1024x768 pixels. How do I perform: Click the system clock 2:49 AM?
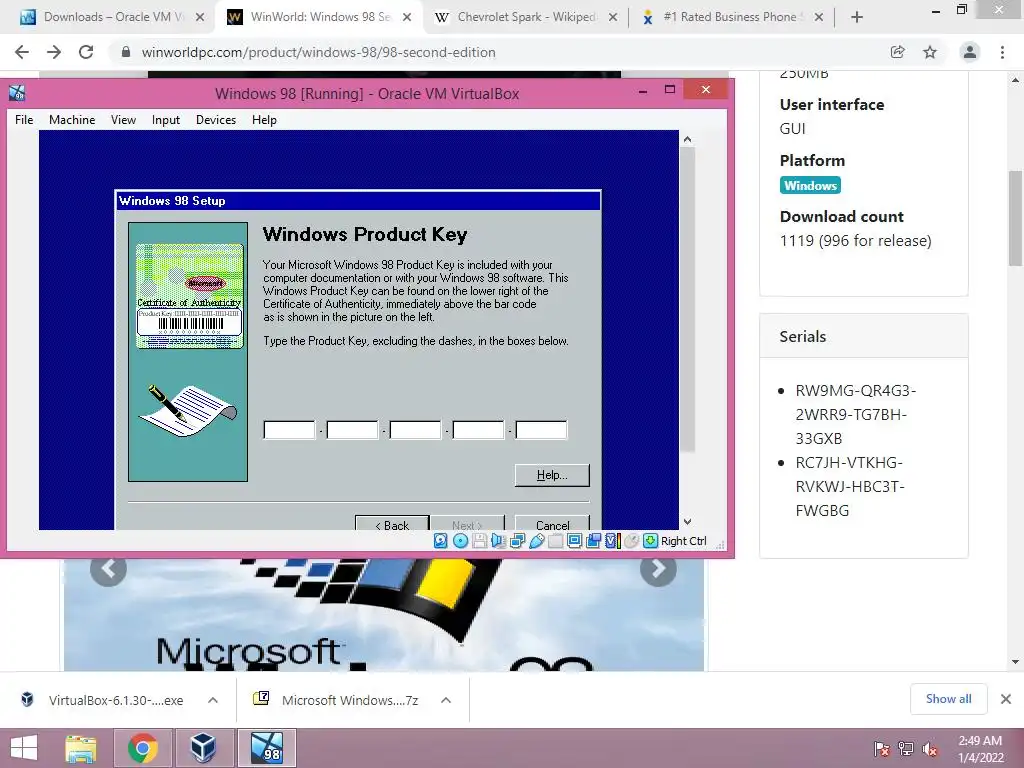[980, 741]
